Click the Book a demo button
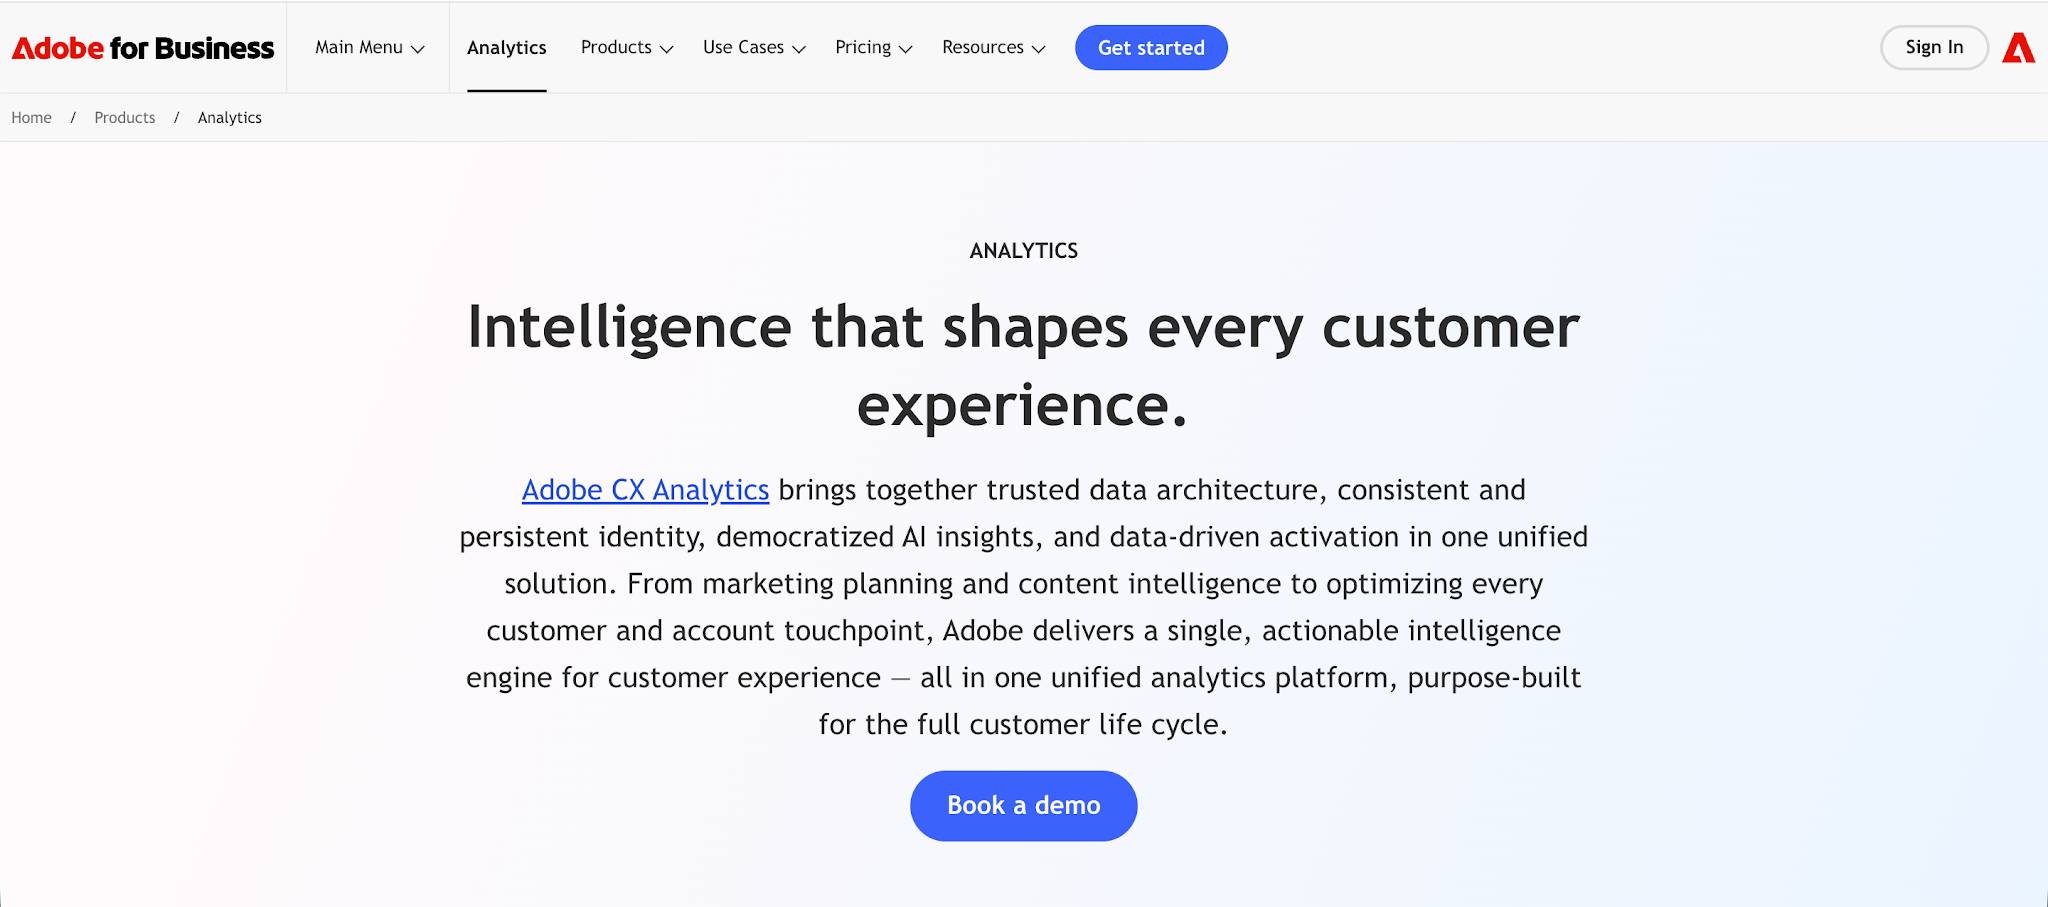This screenshot has width=2048, height=907. coord(1023,805)
